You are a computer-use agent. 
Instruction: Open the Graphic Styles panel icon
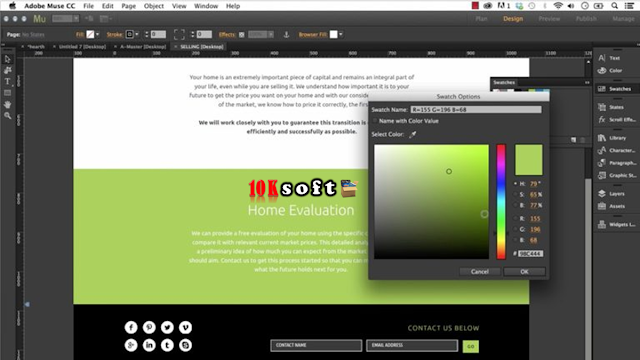[602, 176]
